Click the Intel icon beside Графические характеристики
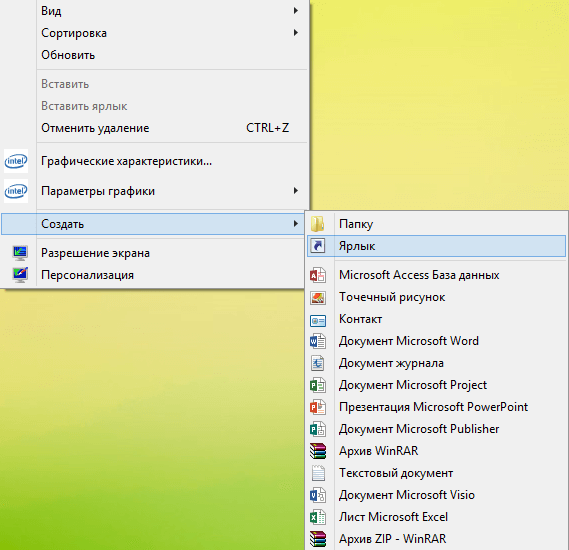 [x=16, y=161]
